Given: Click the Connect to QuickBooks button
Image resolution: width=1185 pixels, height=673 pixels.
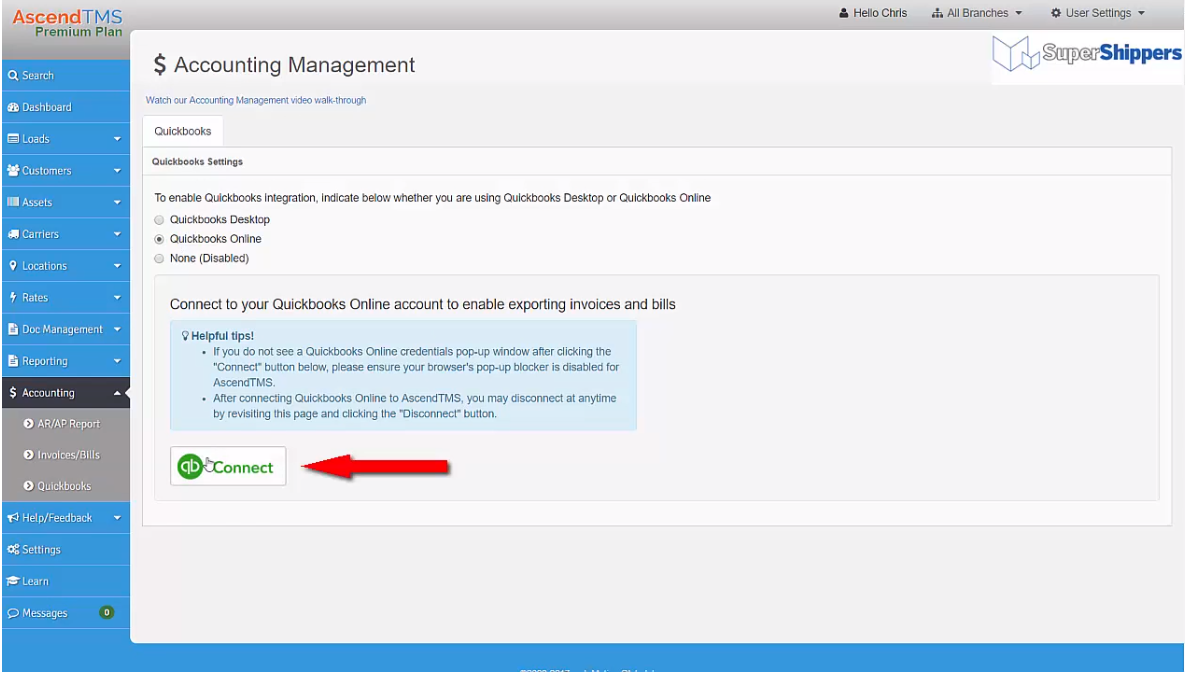Looking at the screenshot, I should [228, 467].
